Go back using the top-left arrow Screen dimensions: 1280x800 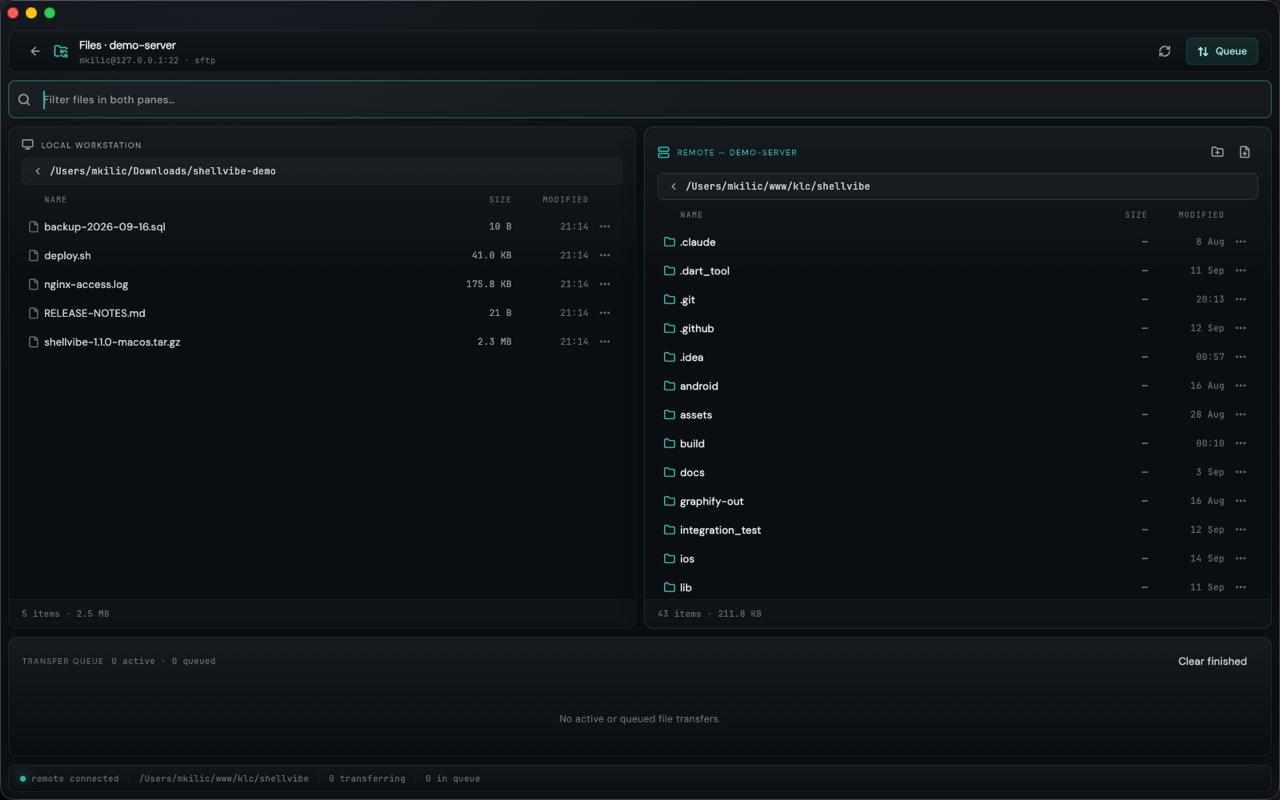(x=35, y=51)
